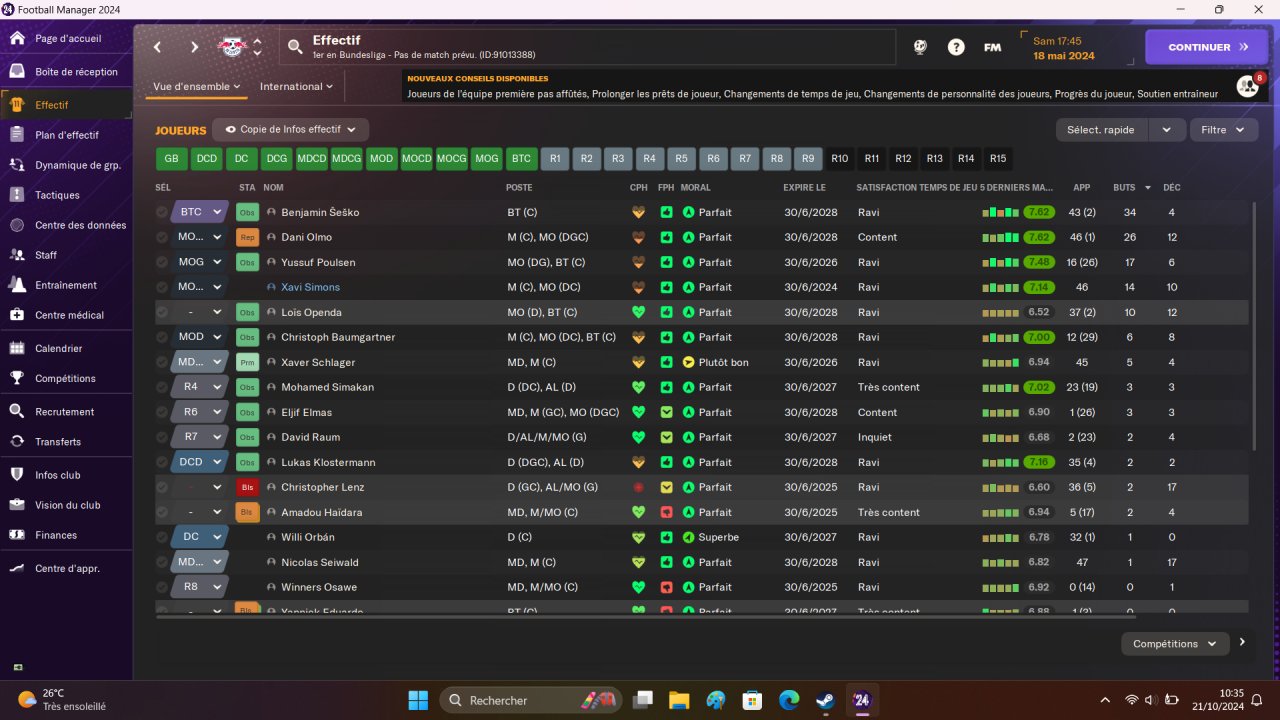
Task: Select Xavi Simons' row checkbox
Action: 162,287
